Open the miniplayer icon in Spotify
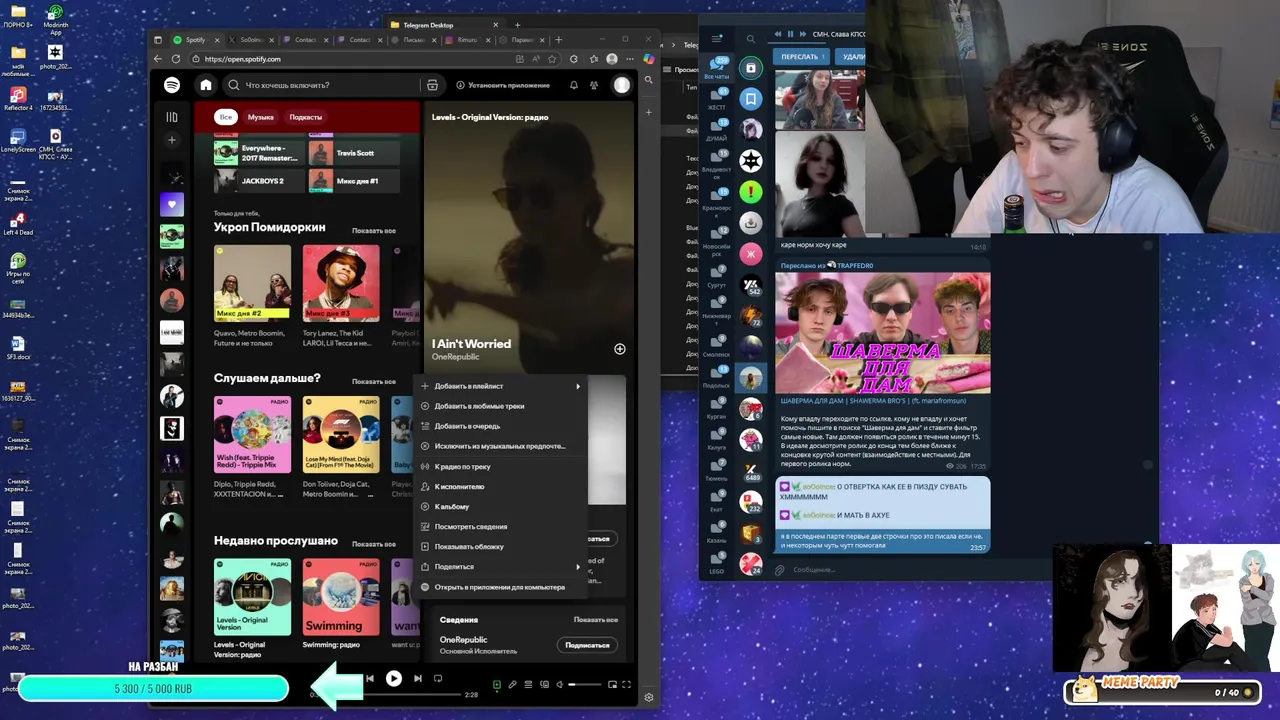 tap(613, 685)
